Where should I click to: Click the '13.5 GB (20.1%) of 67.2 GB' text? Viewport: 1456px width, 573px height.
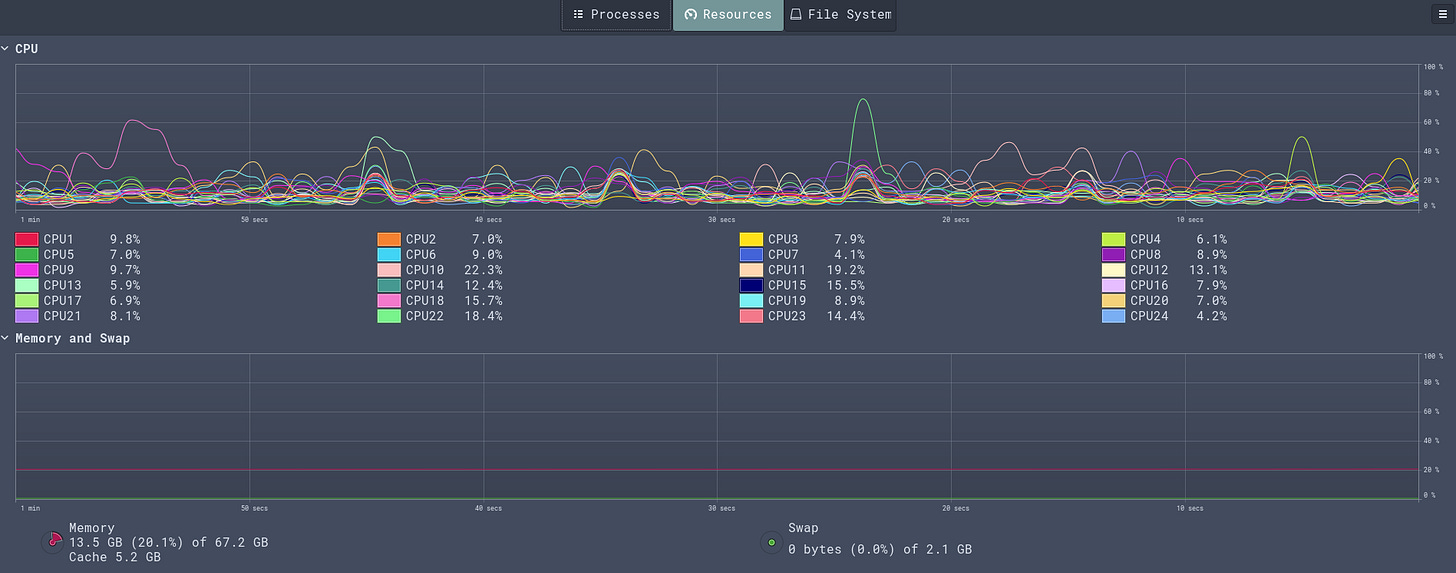(168, 542)
